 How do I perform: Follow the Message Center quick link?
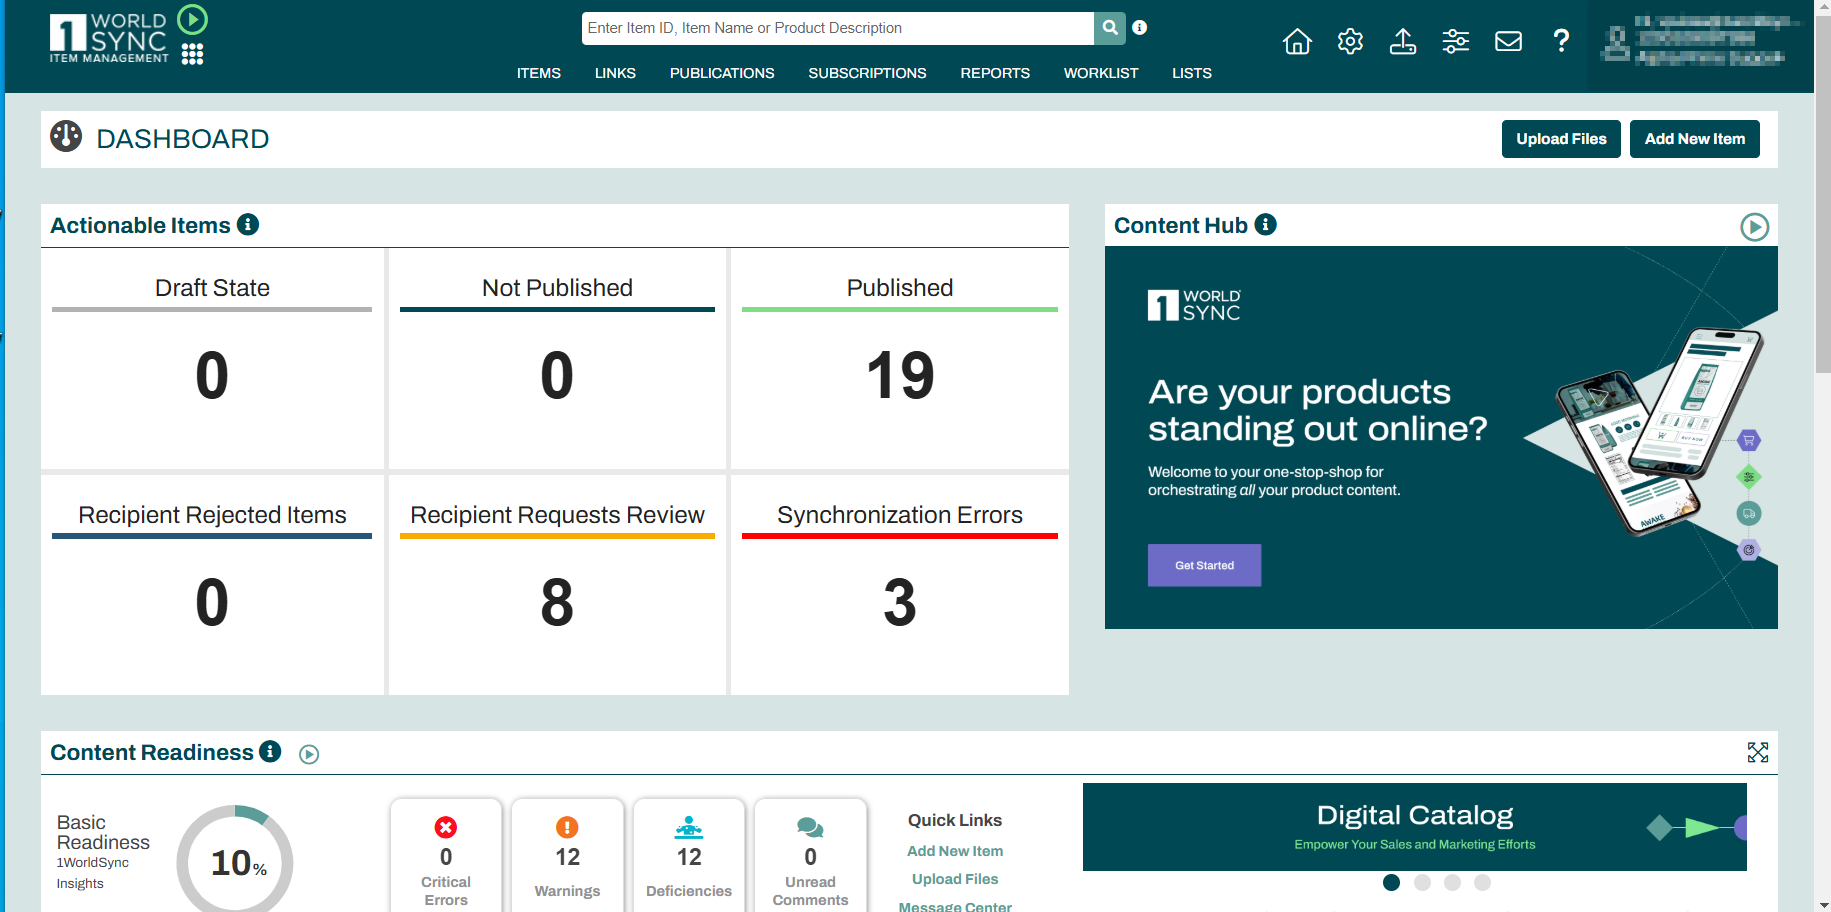pyautogui.click(x=955, y=905)
